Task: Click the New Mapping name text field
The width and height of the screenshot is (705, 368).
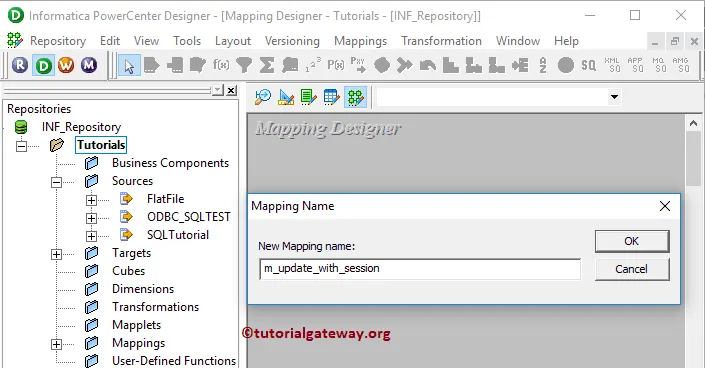Action: click(420, 269)
